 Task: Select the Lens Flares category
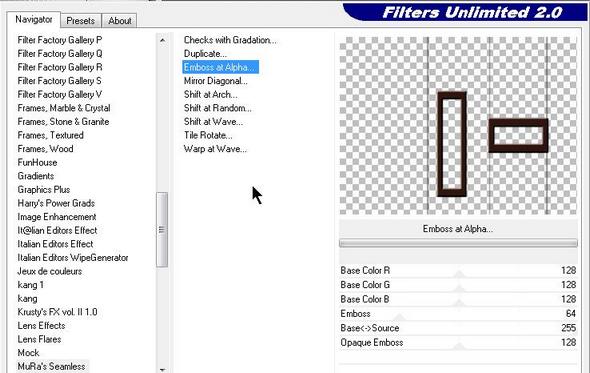pyautogui.click(x=40, y=339)
